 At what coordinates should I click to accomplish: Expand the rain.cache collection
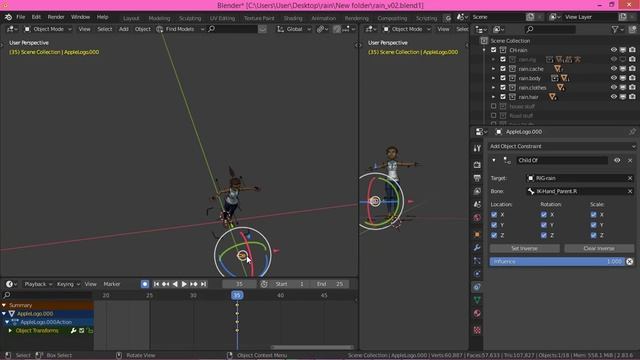click(x=493, y=69)
